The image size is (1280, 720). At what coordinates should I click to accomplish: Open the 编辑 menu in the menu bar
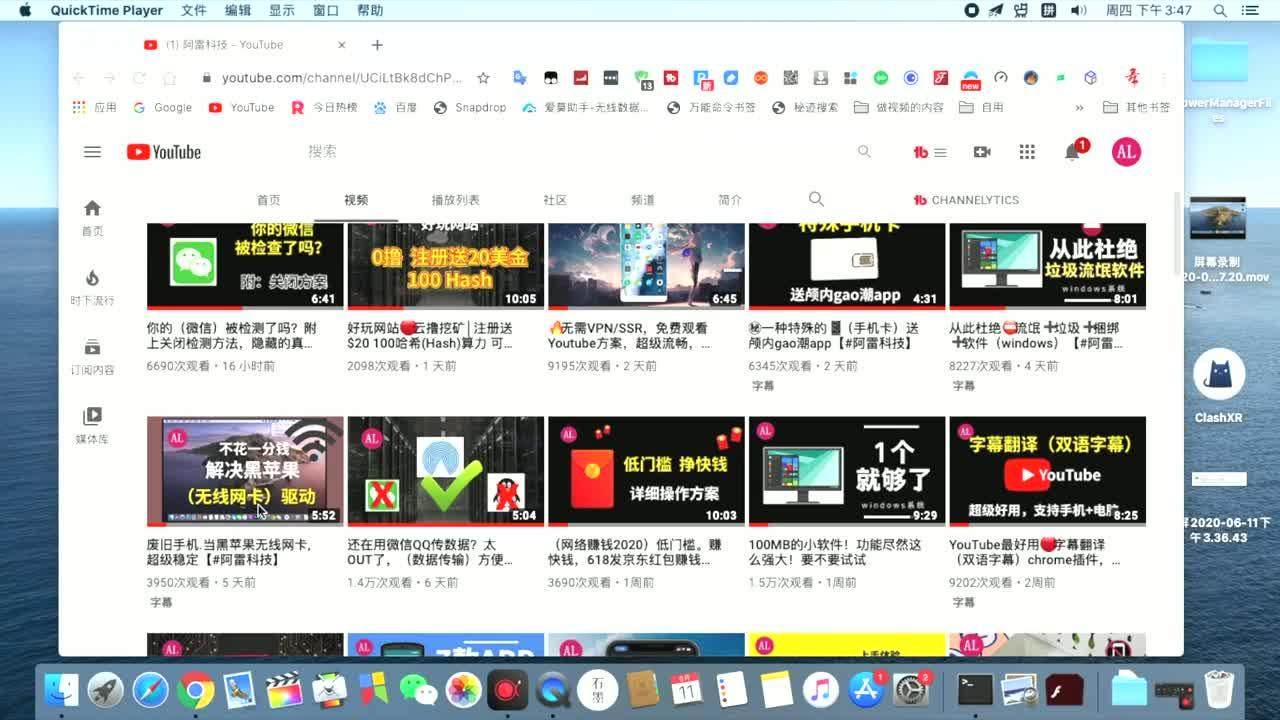point(238,10)
